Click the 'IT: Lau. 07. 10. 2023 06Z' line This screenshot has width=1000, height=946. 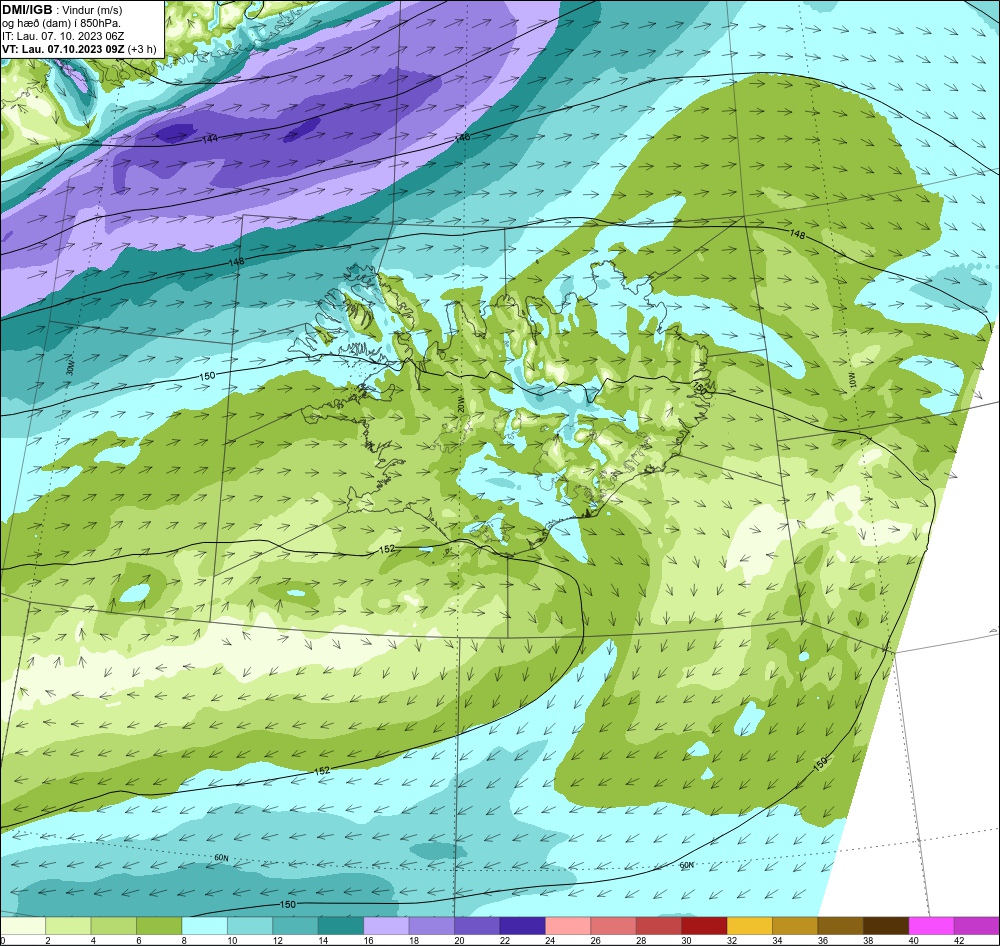pyautogui.click(x=63, y=36)
